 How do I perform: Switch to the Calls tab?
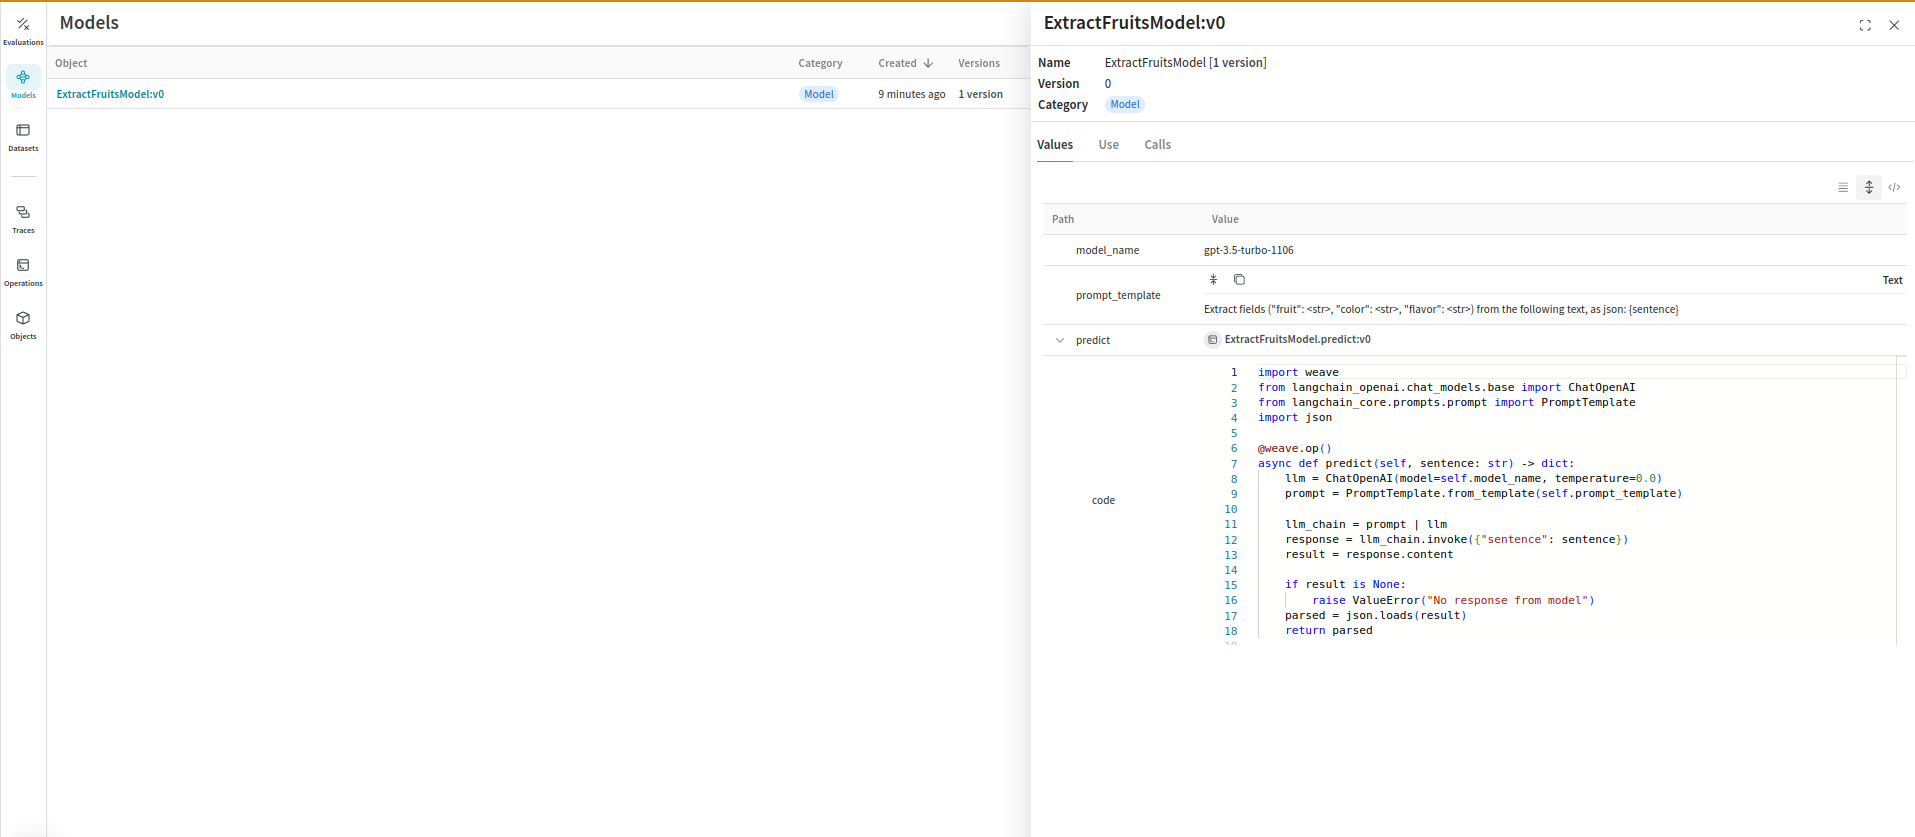[x=1157, y=145]
